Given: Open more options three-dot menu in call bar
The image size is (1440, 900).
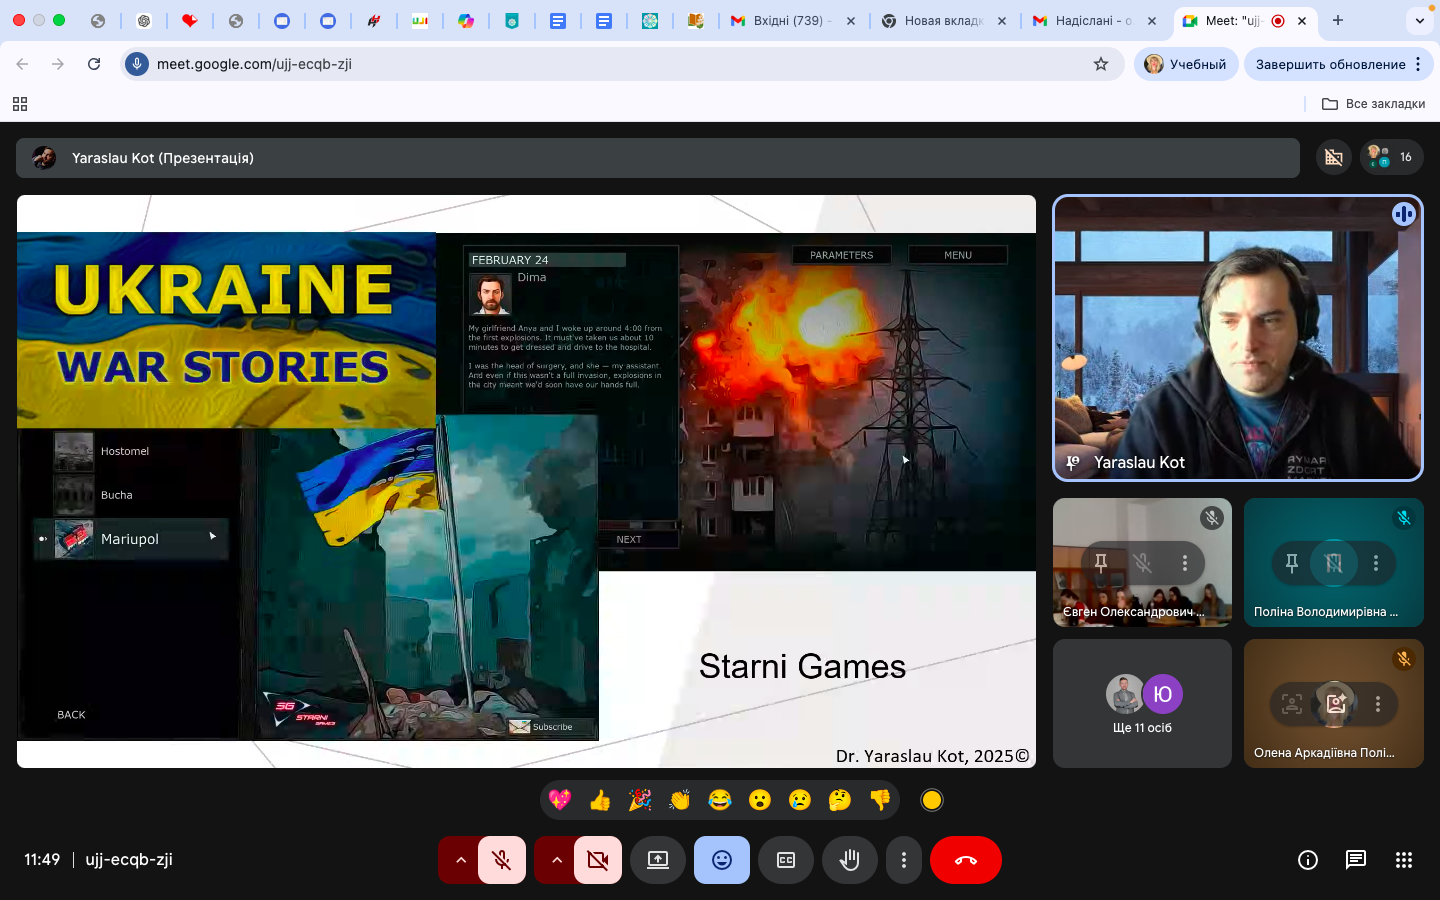Looking at the screenshot, I should pos(904,860).
